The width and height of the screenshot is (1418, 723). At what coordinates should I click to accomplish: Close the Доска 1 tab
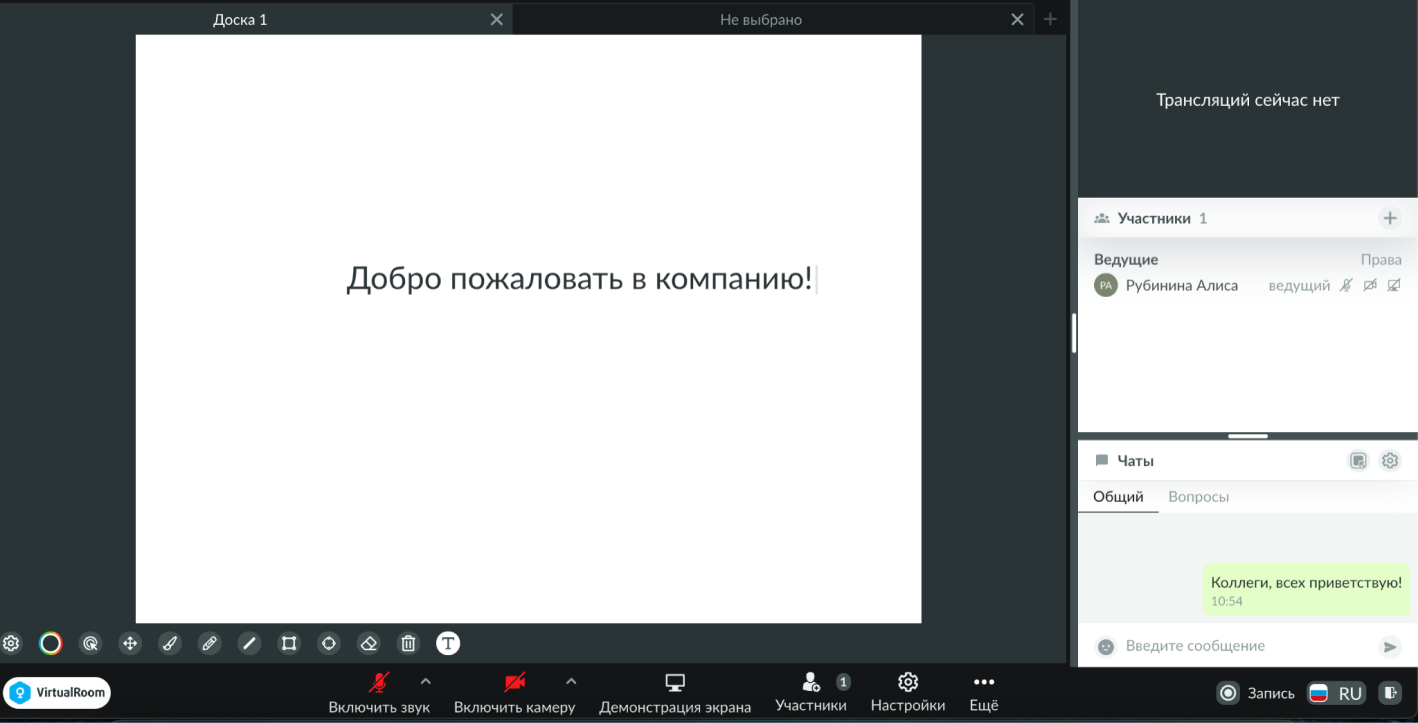point(497,19)
